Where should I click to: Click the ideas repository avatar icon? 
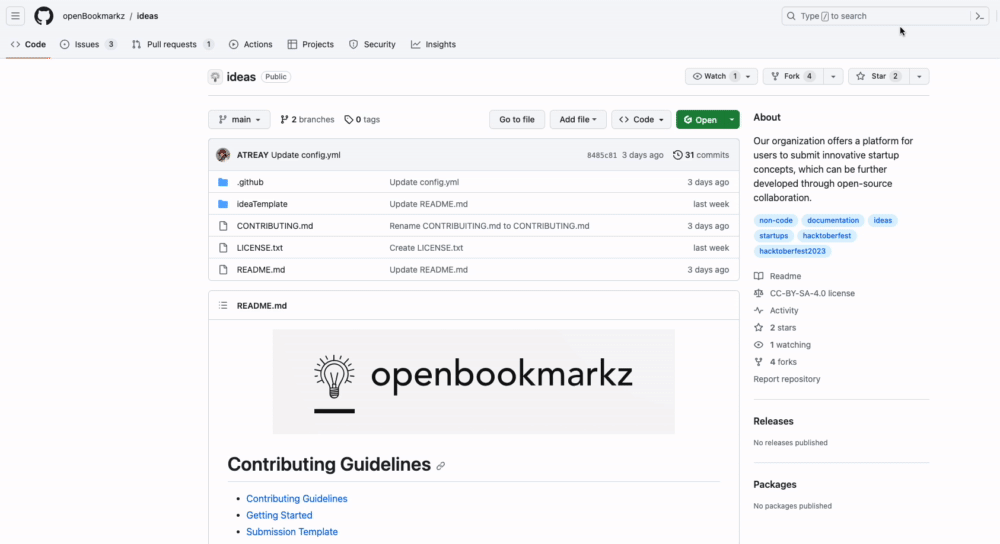click(x=215, y=77)
